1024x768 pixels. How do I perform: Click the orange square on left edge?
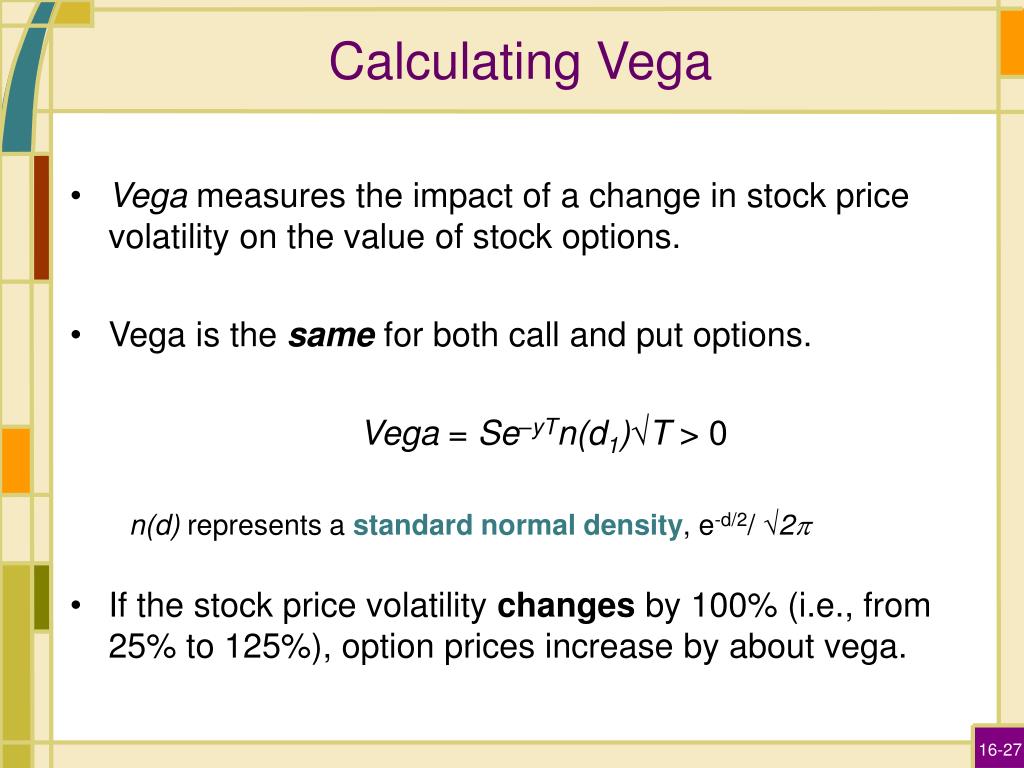tap(15, 460)
